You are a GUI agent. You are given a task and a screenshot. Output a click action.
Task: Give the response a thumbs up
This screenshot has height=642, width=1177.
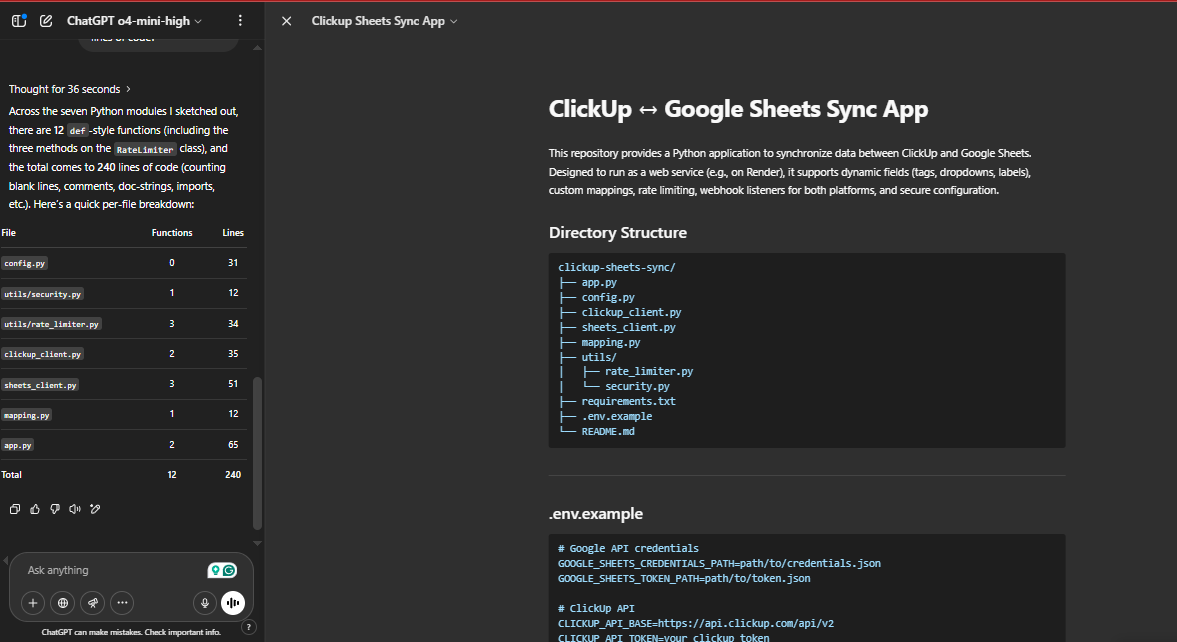35,509
